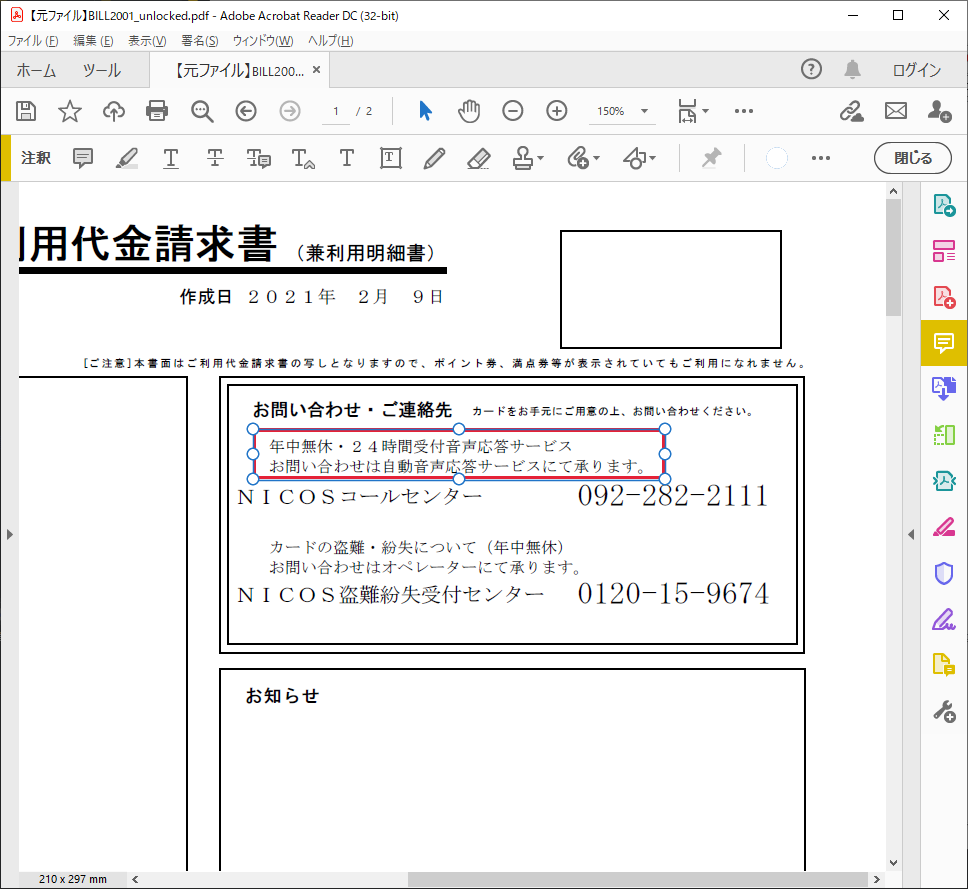
Task: Share a link to the file
Action: click(851, 111)
